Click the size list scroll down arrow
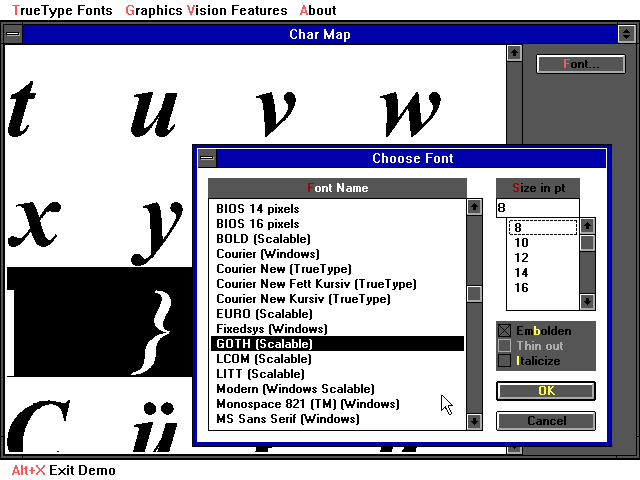The height and width of the screenshot is (480, 640). click(x=587, y=301)
